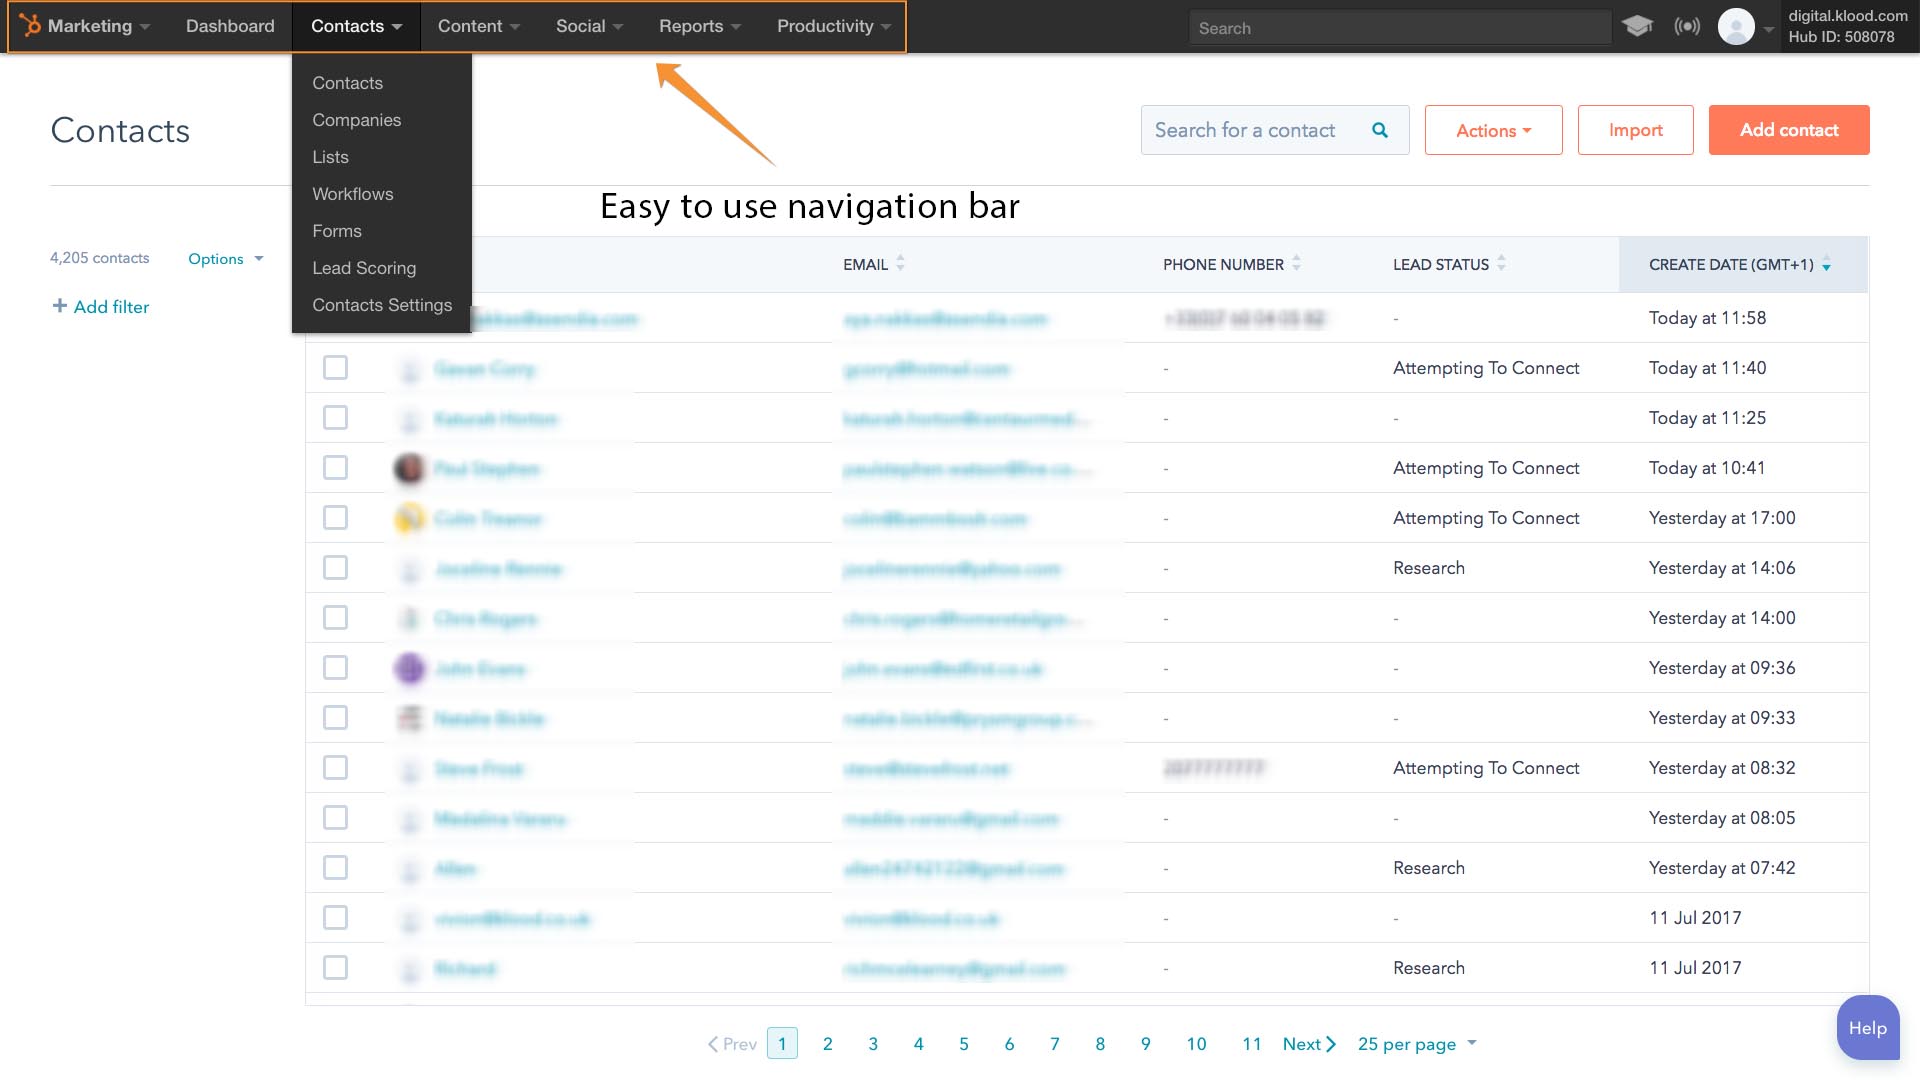Sort by Lead Status column arrows
This screenshot has height=1080, width=1920.
(1501, 263)
